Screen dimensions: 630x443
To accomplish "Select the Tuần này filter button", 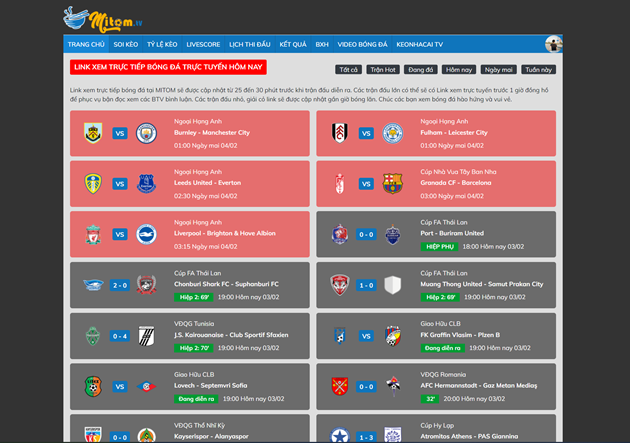I will pyautogui.click(x=538, y=70).
